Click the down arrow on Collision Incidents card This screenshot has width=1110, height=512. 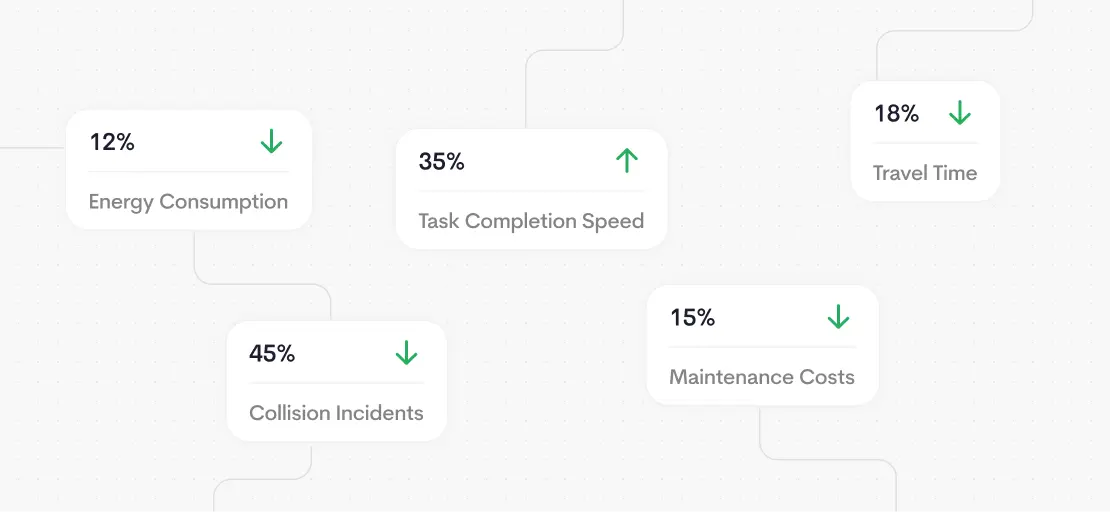point(406,353)
